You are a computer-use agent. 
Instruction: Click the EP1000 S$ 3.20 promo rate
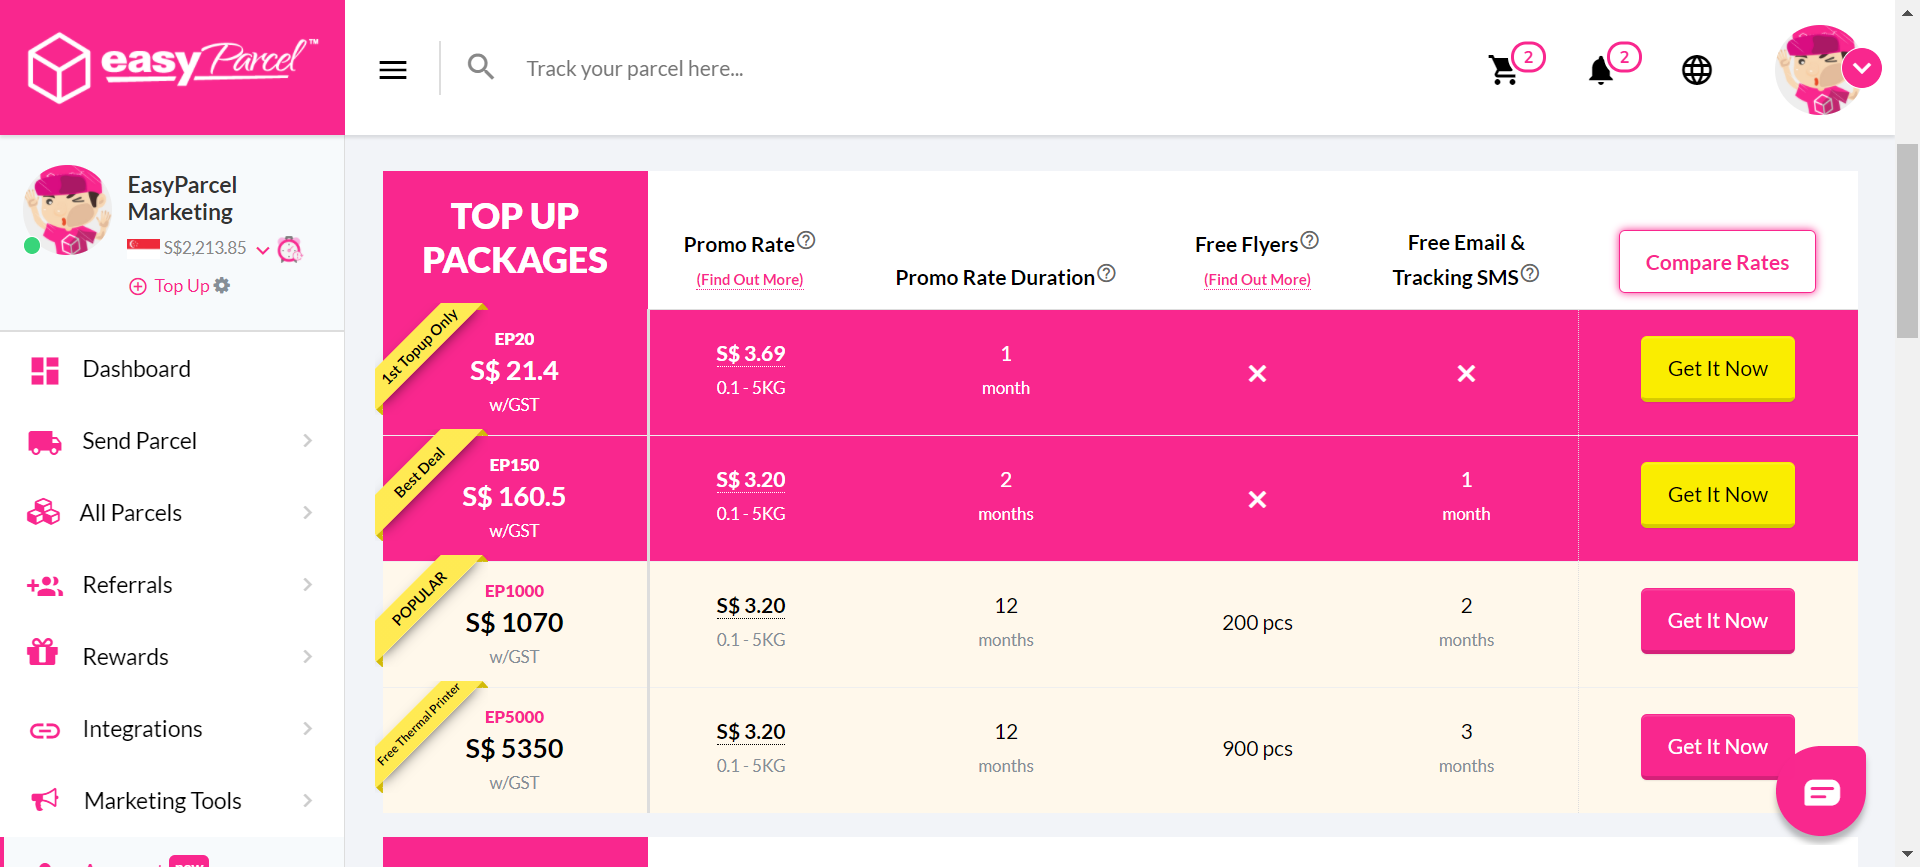tap(751, 606)
